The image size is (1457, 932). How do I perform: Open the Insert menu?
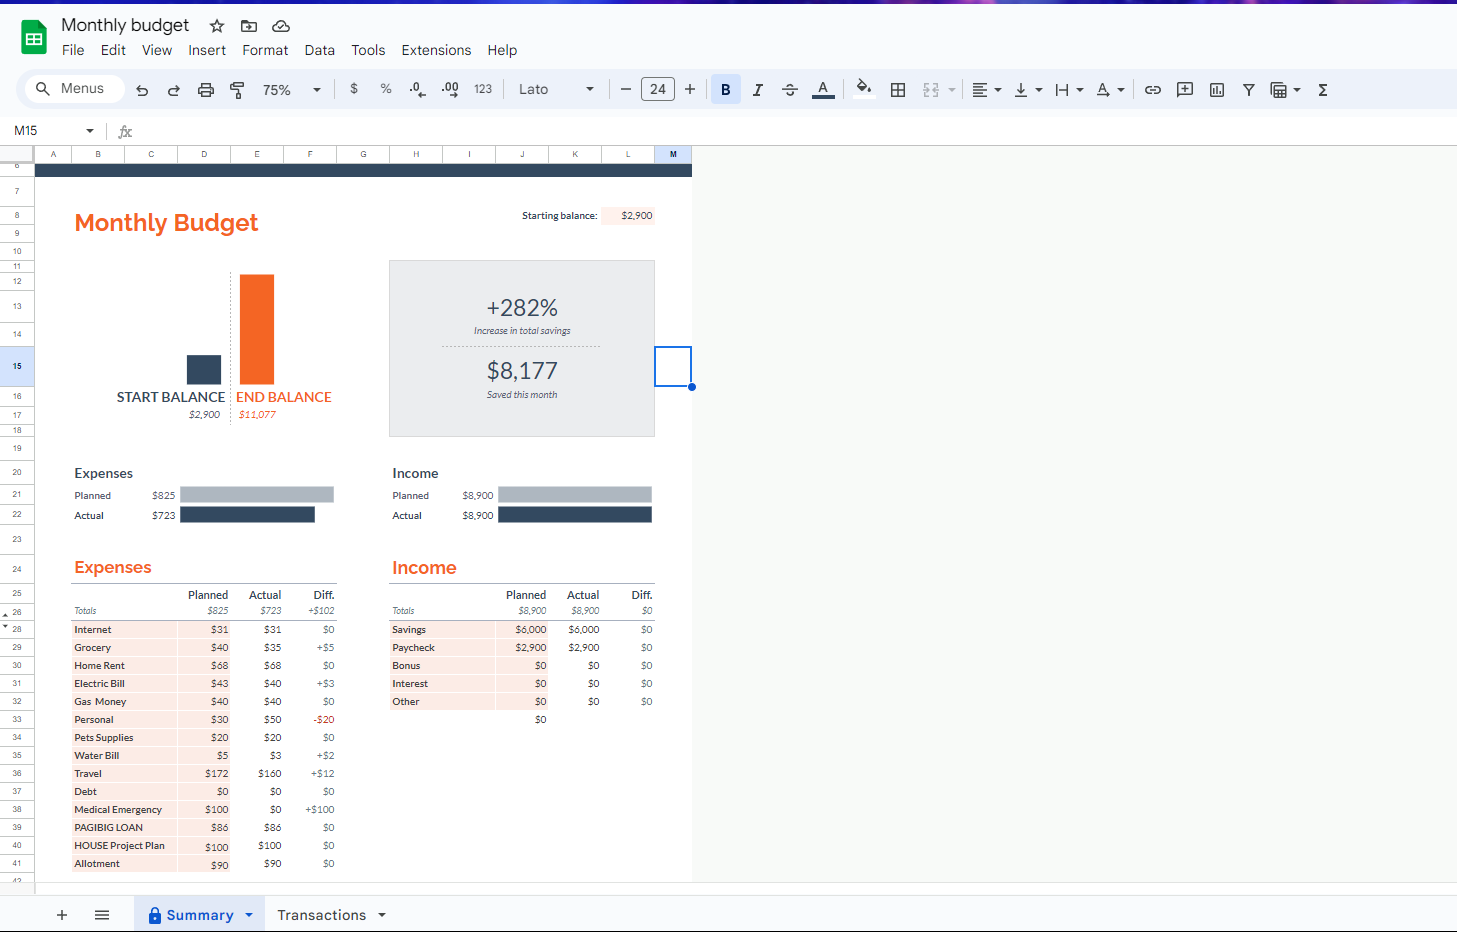[207, 50]
